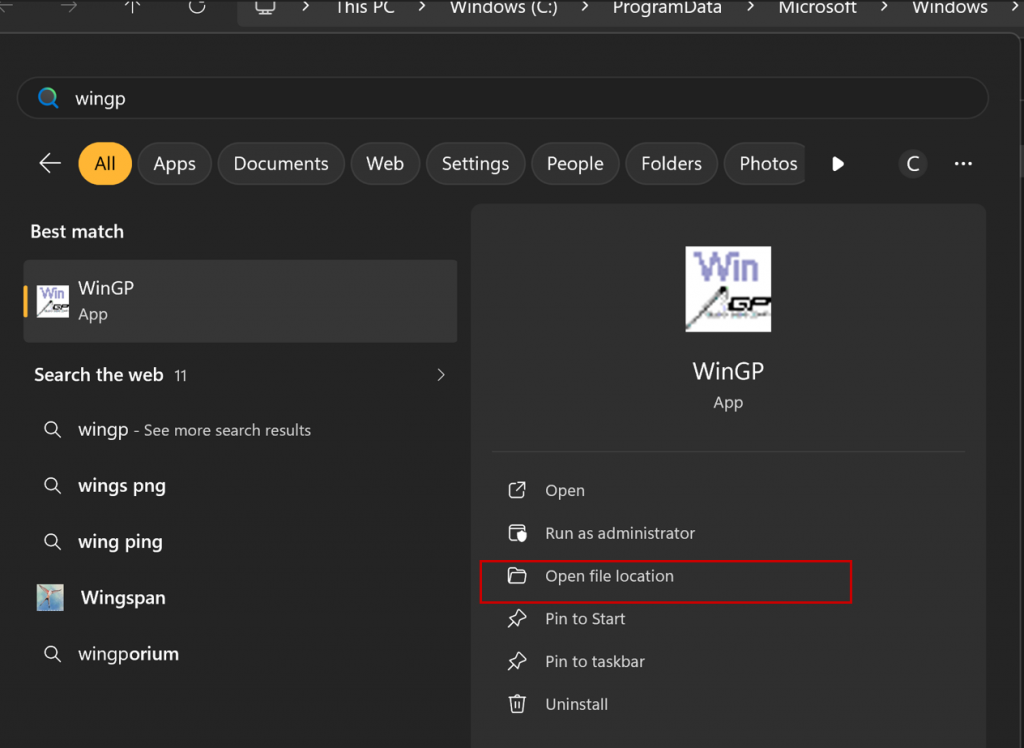Open the C user account icon
Screen dimensions: 1024x748
point(912,164)
